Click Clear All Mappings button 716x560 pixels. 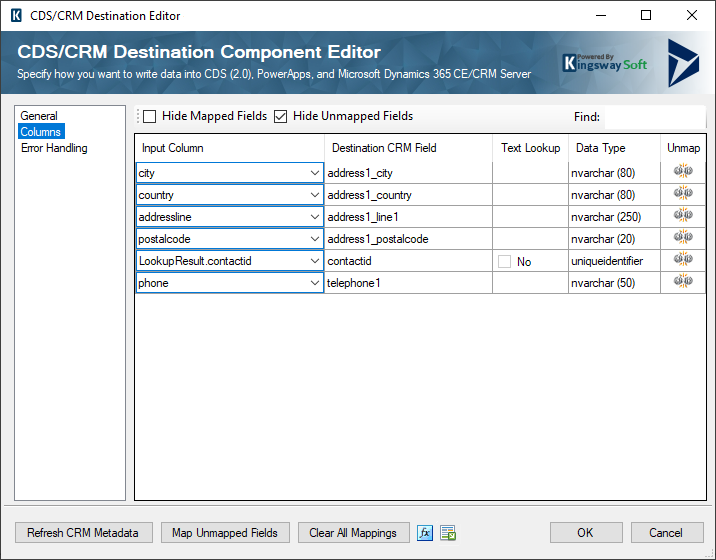point(353,533)
